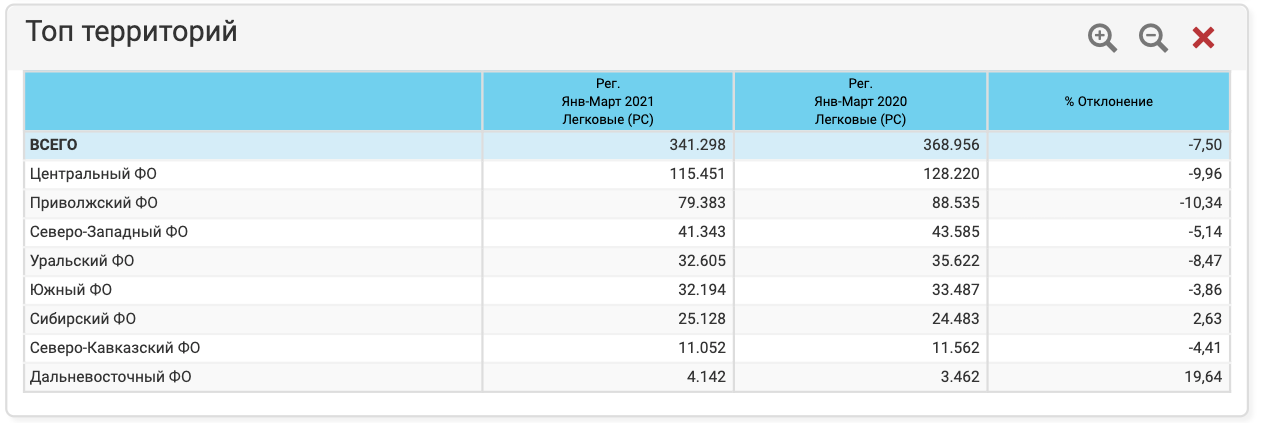Choose the Южный ФО row

(x=71, y=290)
